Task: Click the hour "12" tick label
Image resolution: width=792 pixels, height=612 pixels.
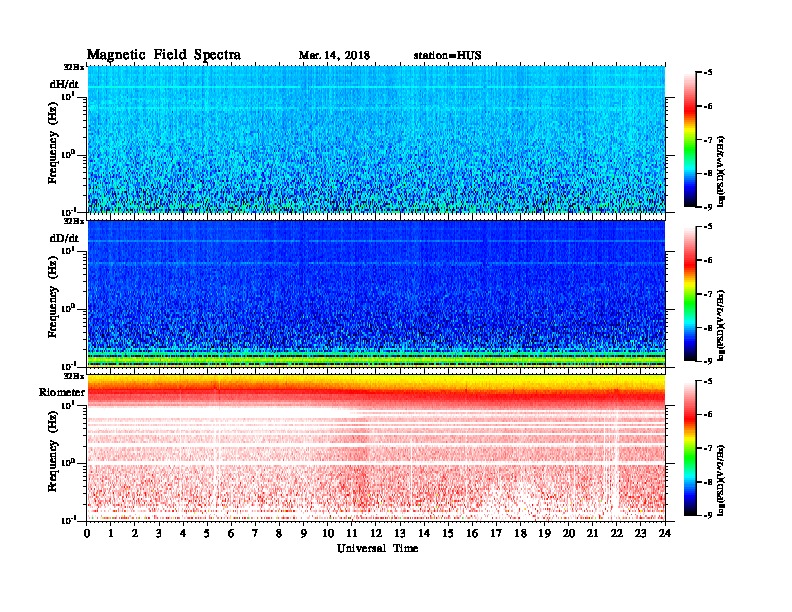Action: click(376, 534)
